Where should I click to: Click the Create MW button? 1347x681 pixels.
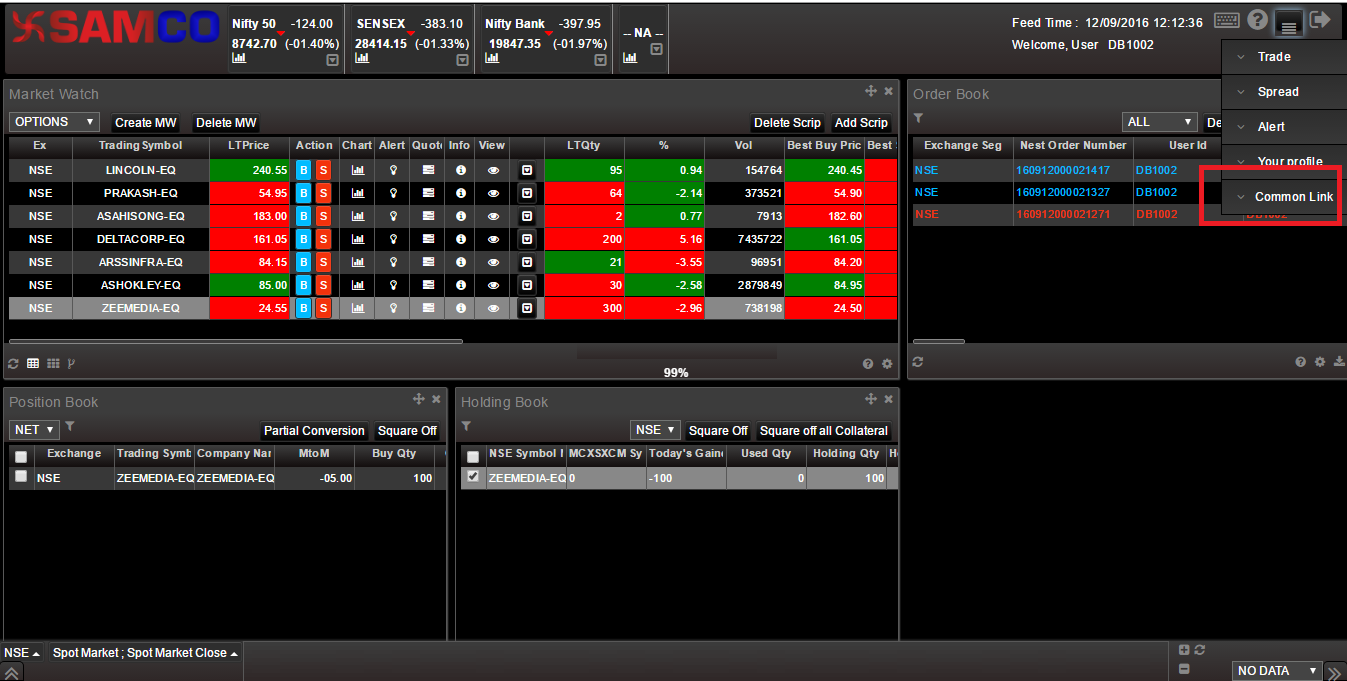146,123
